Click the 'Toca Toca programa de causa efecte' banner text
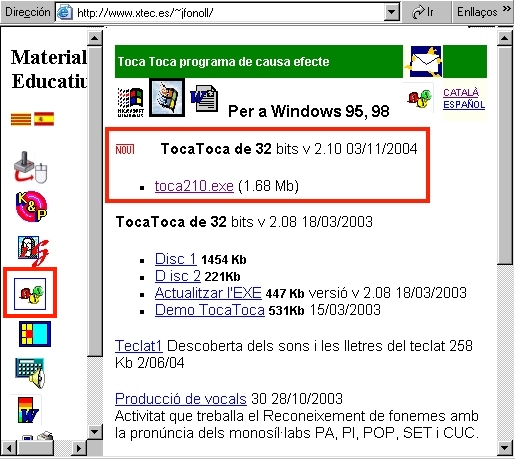This screenshot has height=459, width=515. pyautogui.click(x=223, y=62)
